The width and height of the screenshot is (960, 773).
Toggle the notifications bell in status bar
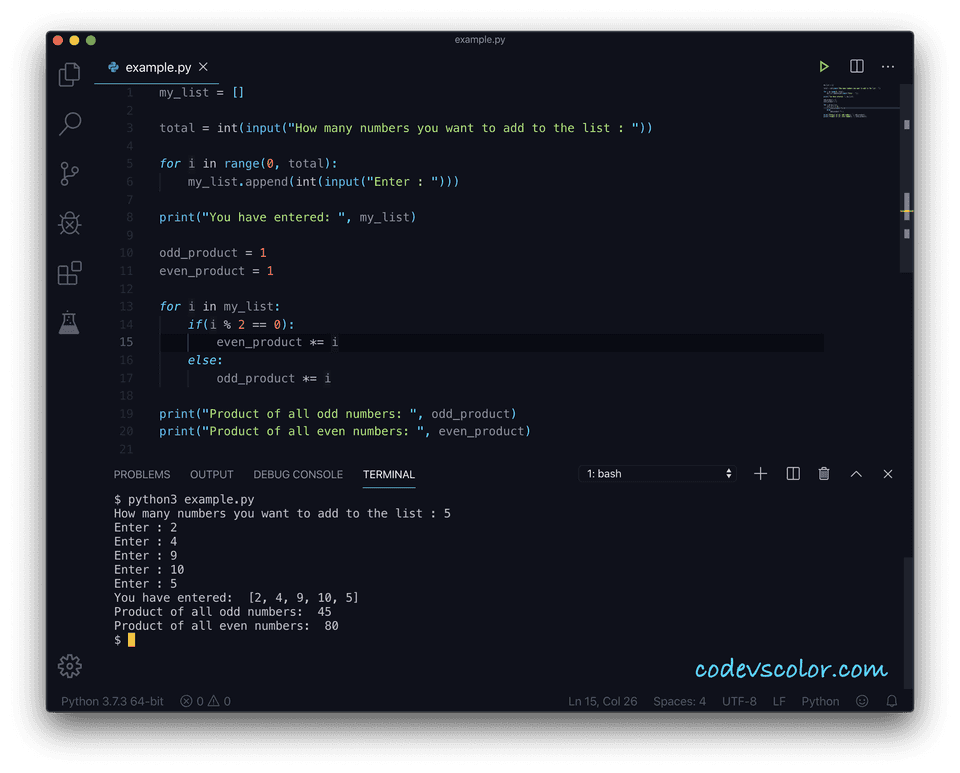(891, 701)
